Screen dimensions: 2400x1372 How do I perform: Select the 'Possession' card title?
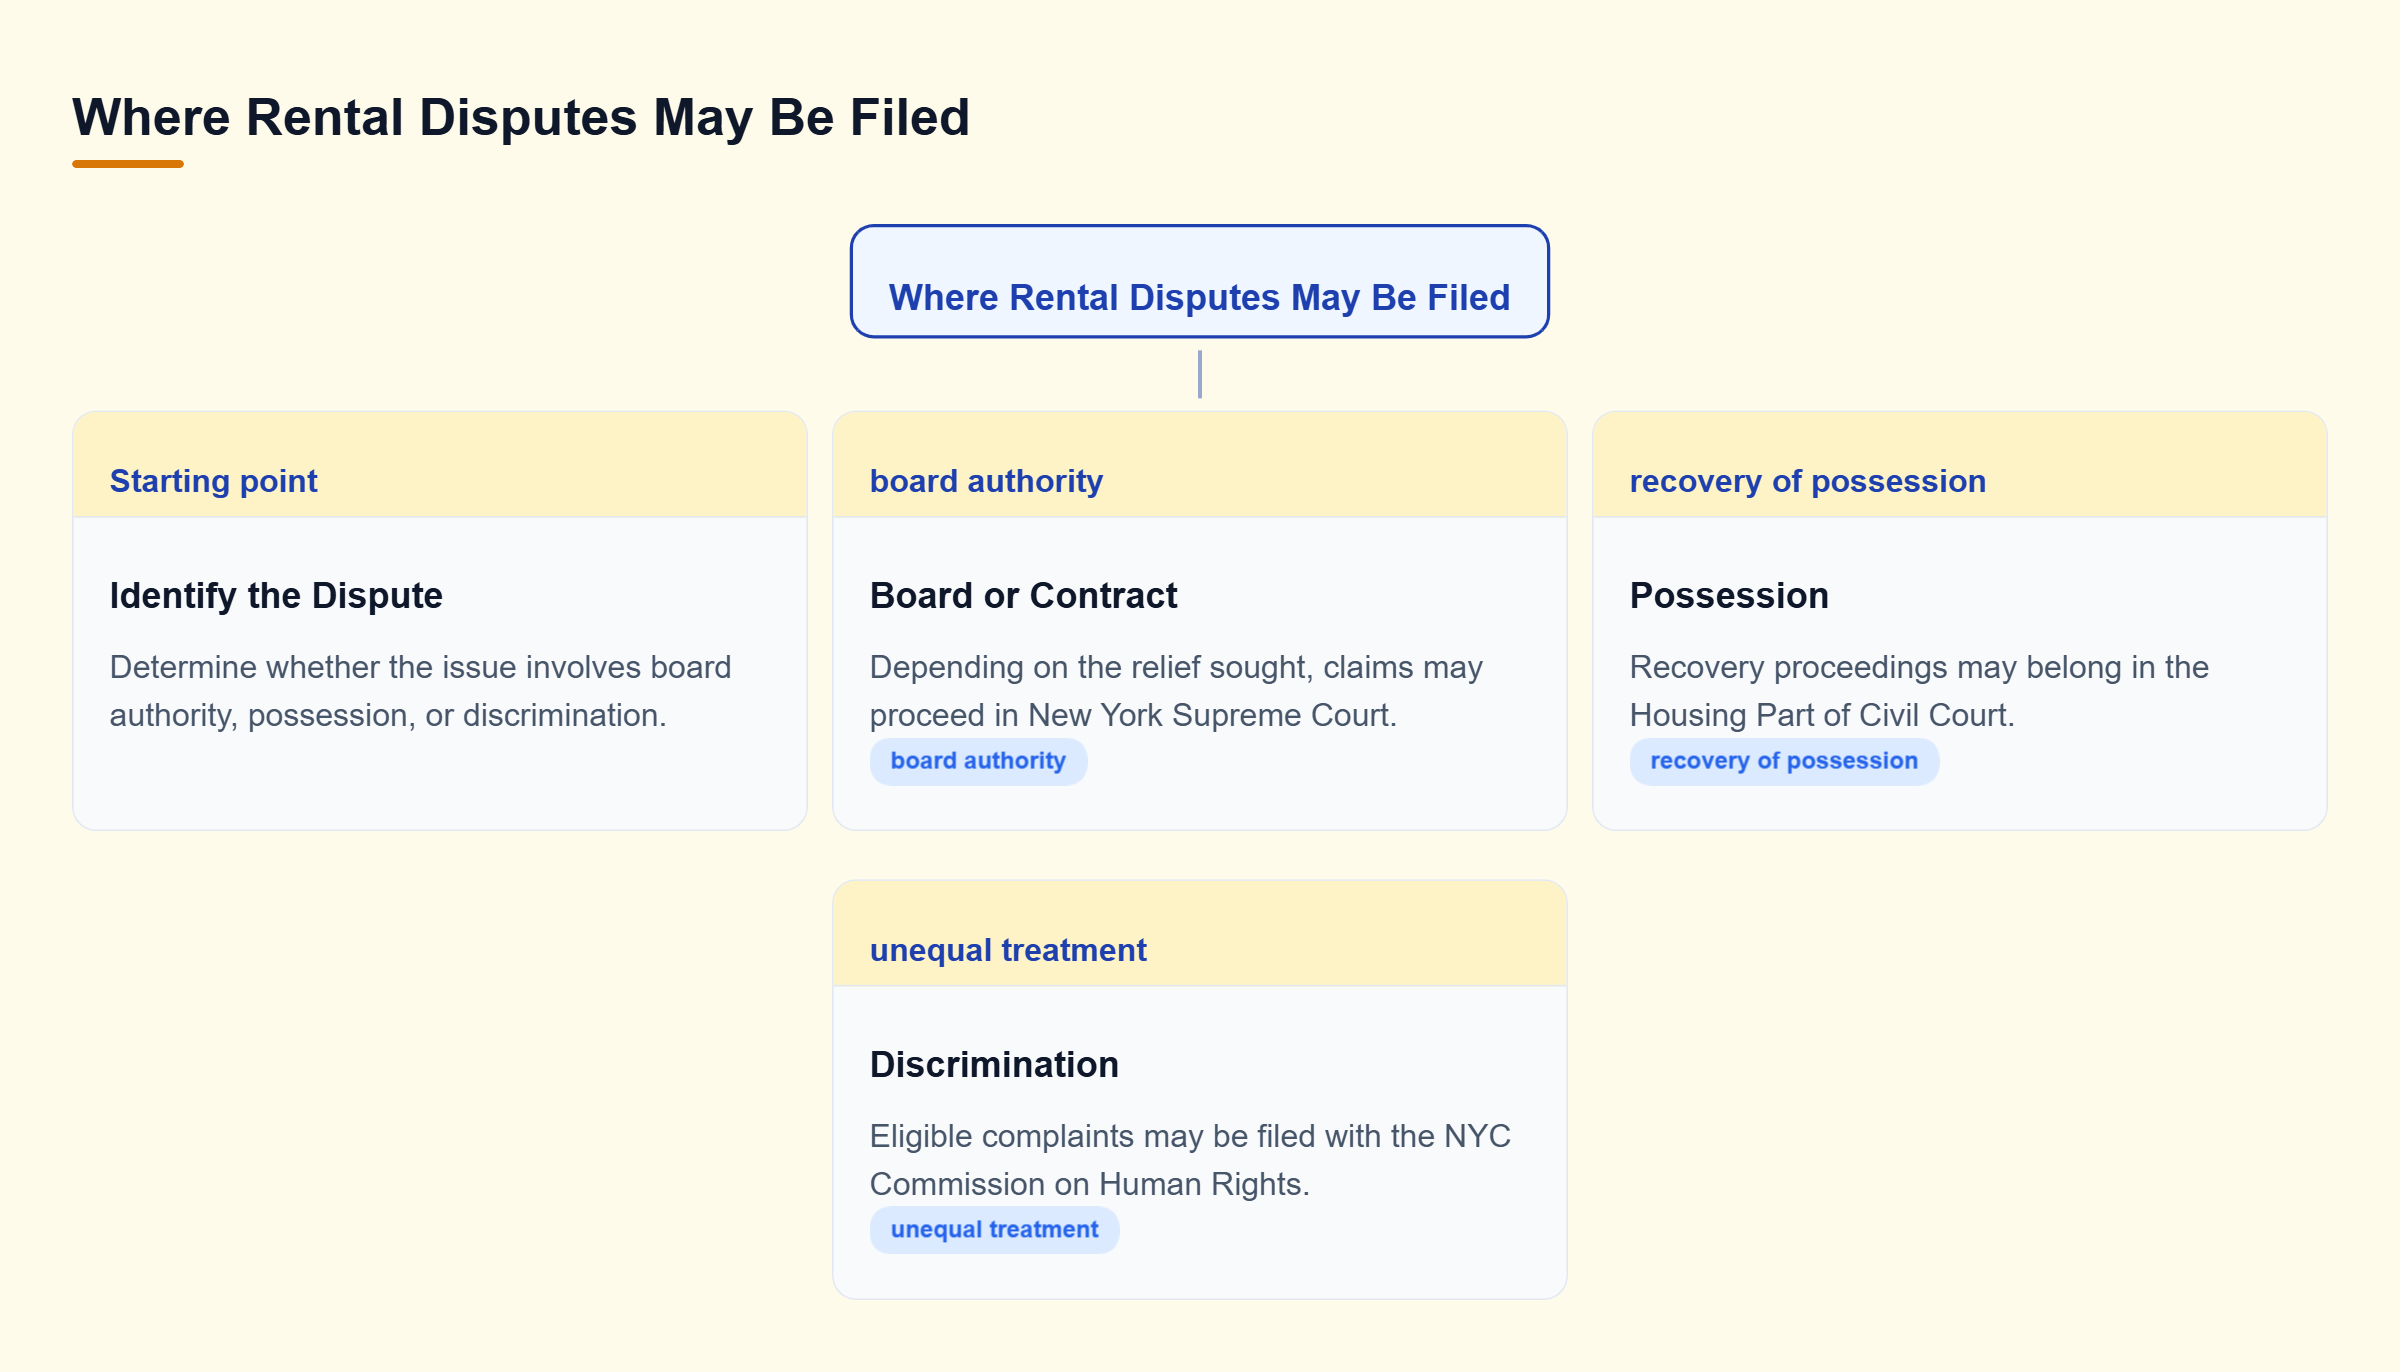pyautogui.click(x=1729, y=595)
